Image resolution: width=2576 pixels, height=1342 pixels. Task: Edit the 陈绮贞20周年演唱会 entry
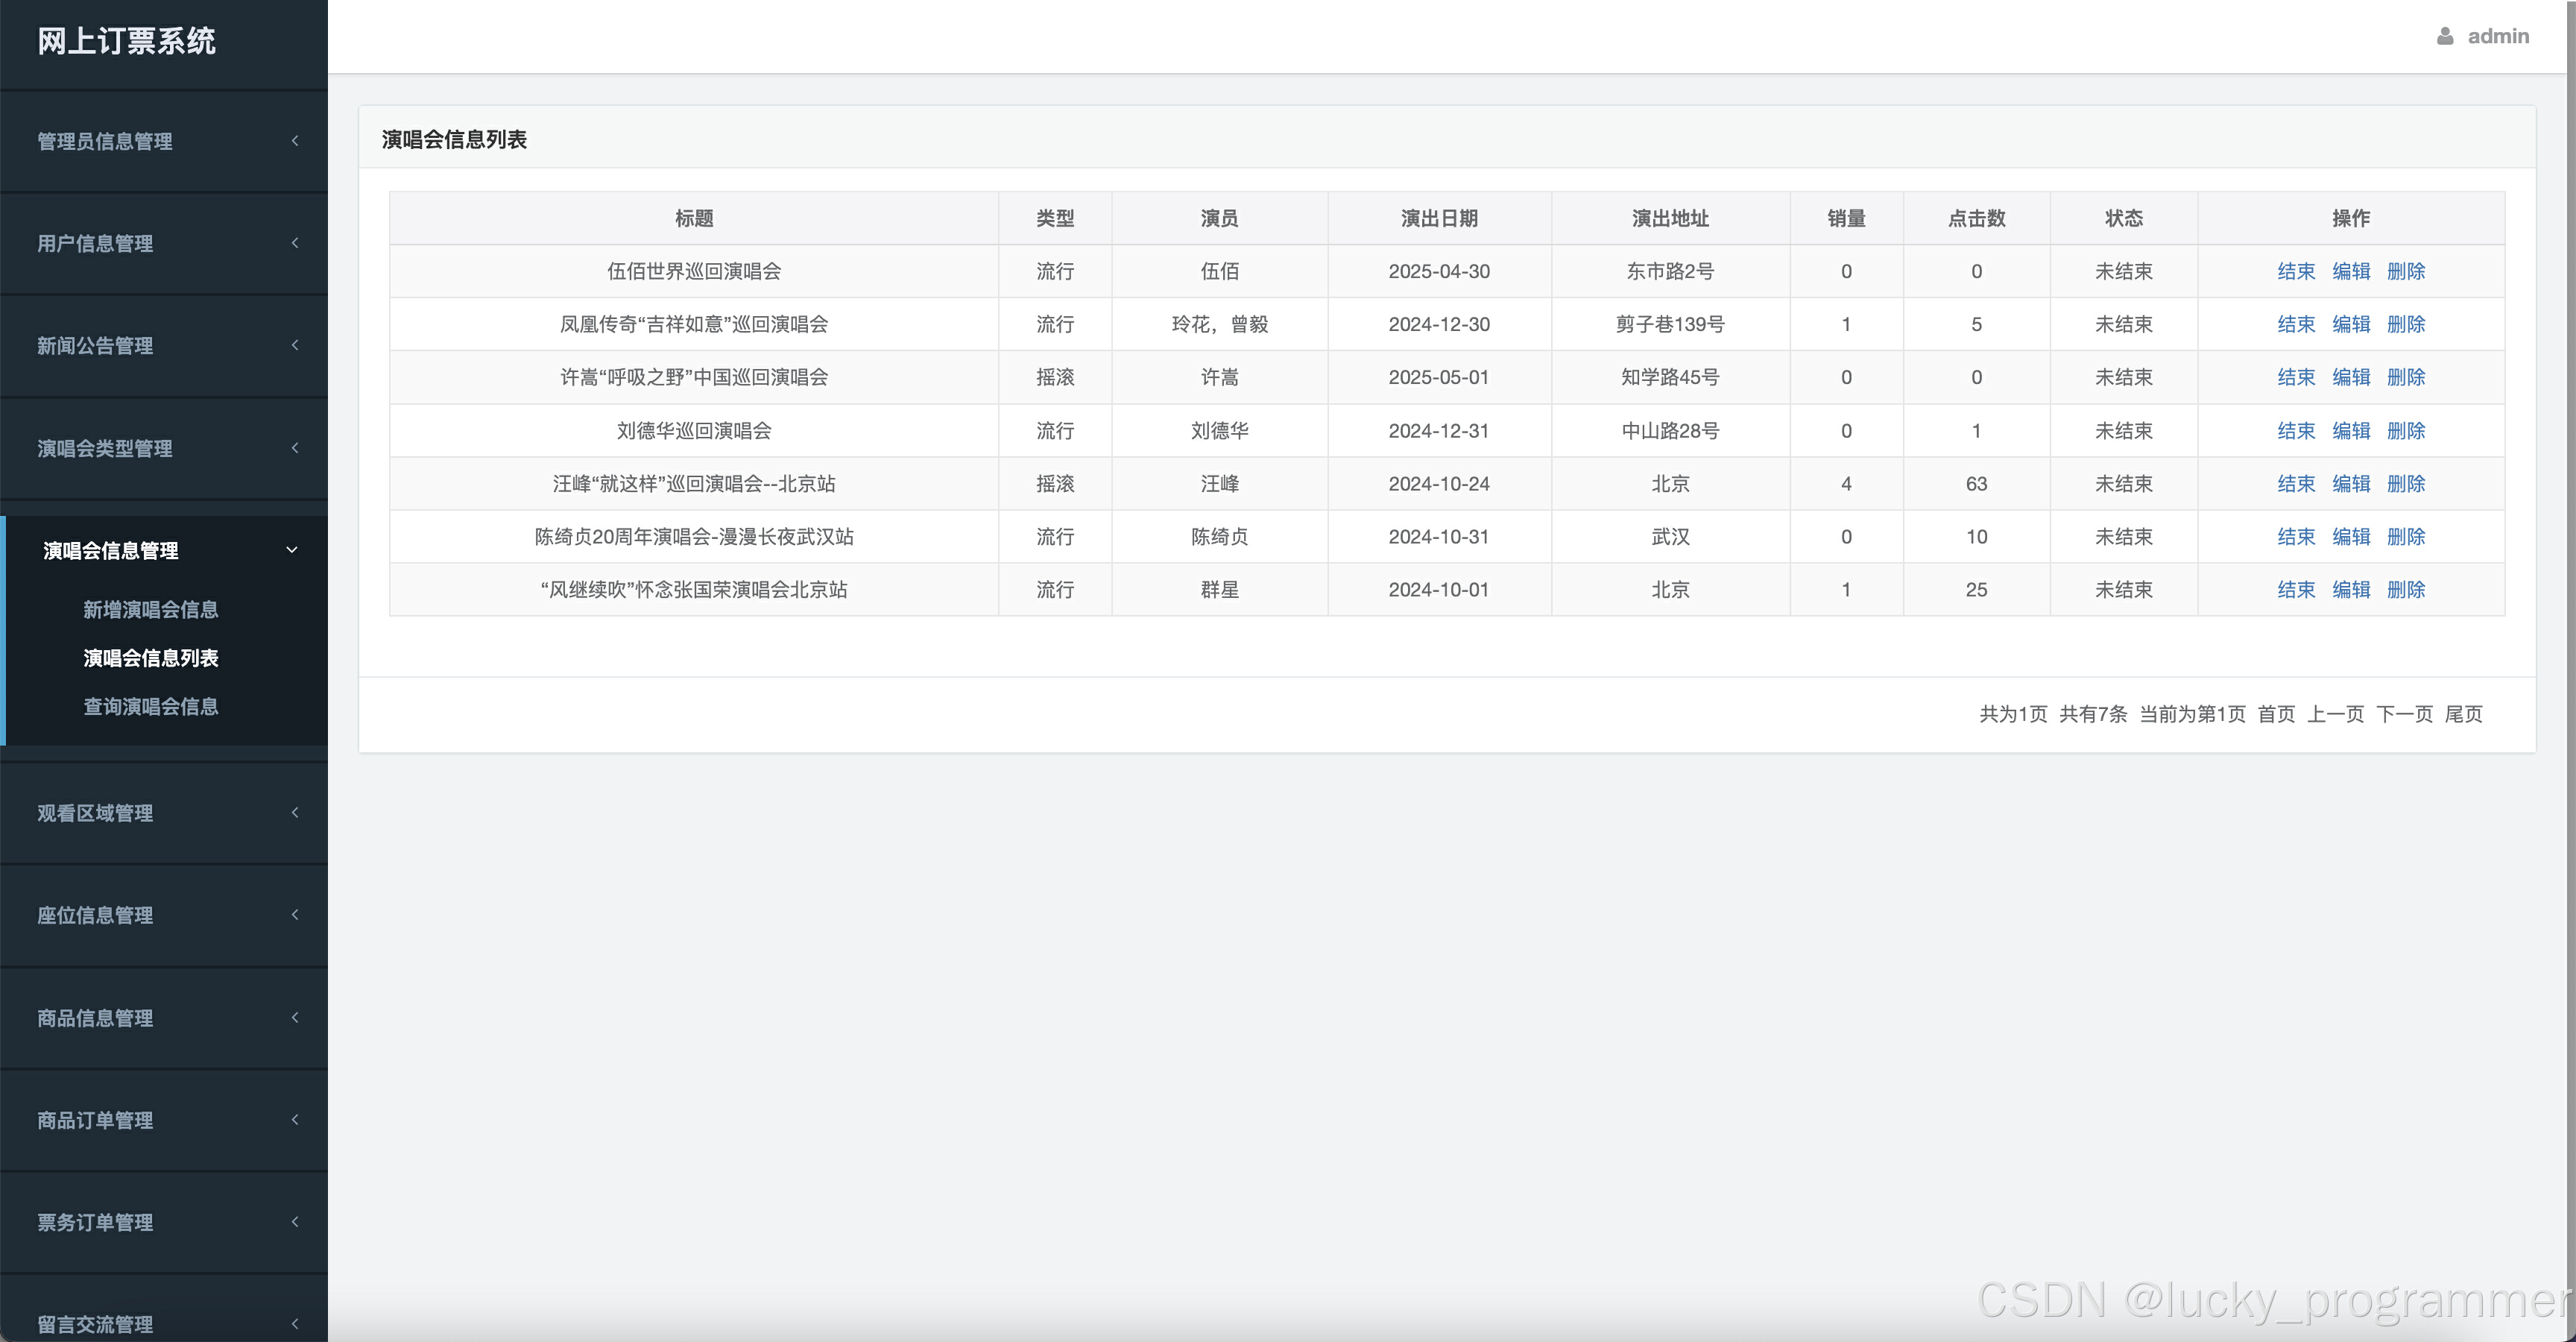(2351, 537)
